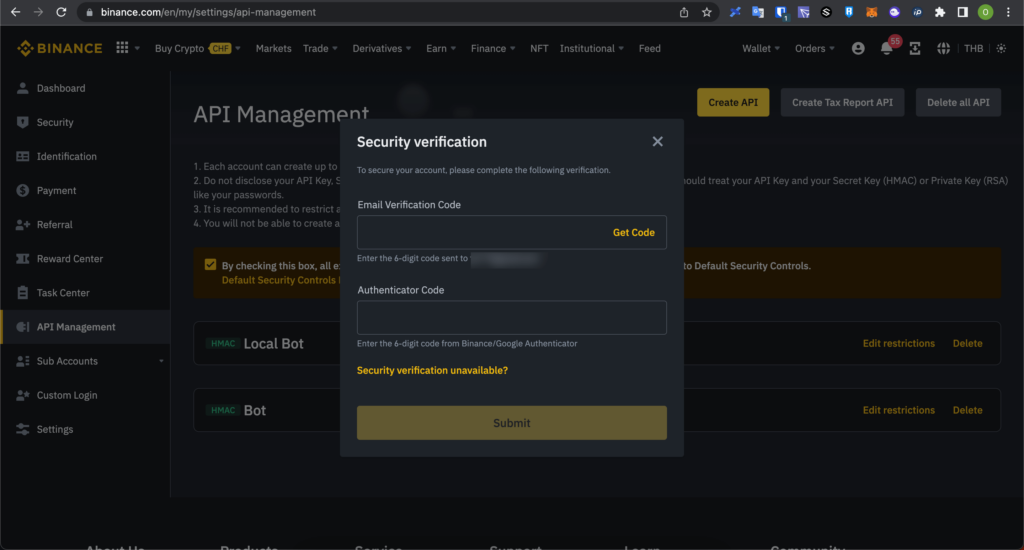Reload the page with browser refresh icon
The width and height of the screenshot is (1024, 550).
pyautogui.click(x=61, y=12)
